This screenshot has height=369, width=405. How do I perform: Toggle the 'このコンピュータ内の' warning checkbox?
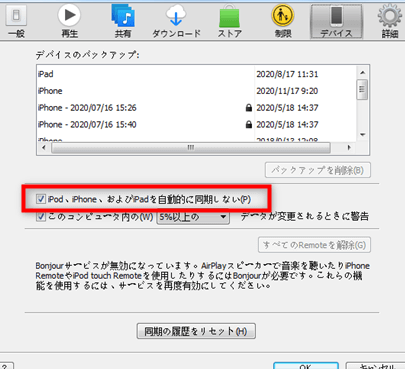[41, 217]
